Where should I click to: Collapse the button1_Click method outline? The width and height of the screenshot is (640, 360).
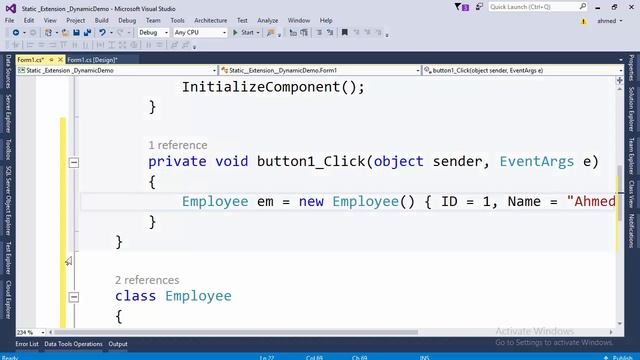pyautogui.click(x=73, y=162)
